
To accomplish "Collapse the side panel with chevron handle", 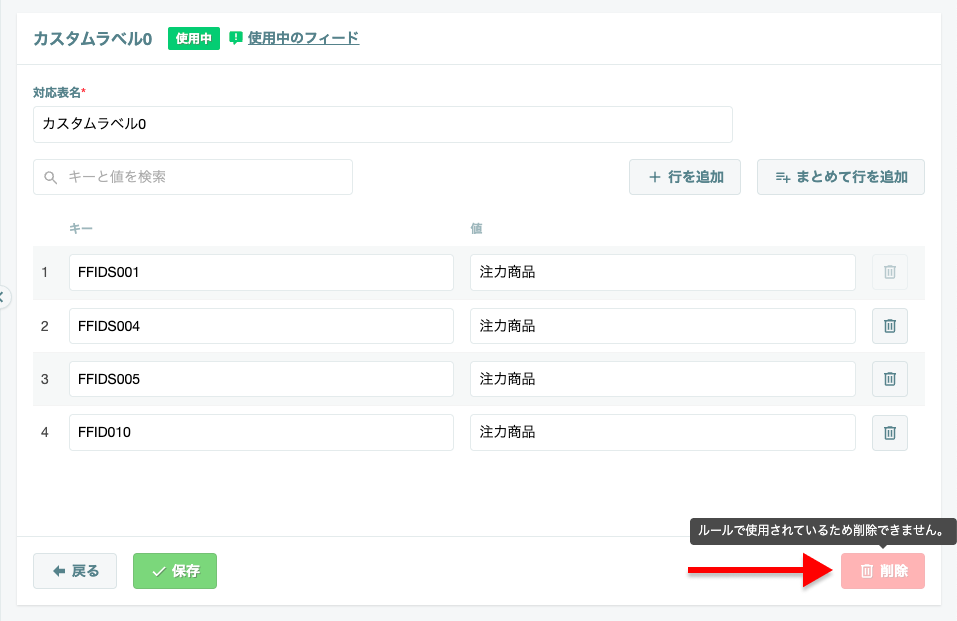I will point(3,297).
